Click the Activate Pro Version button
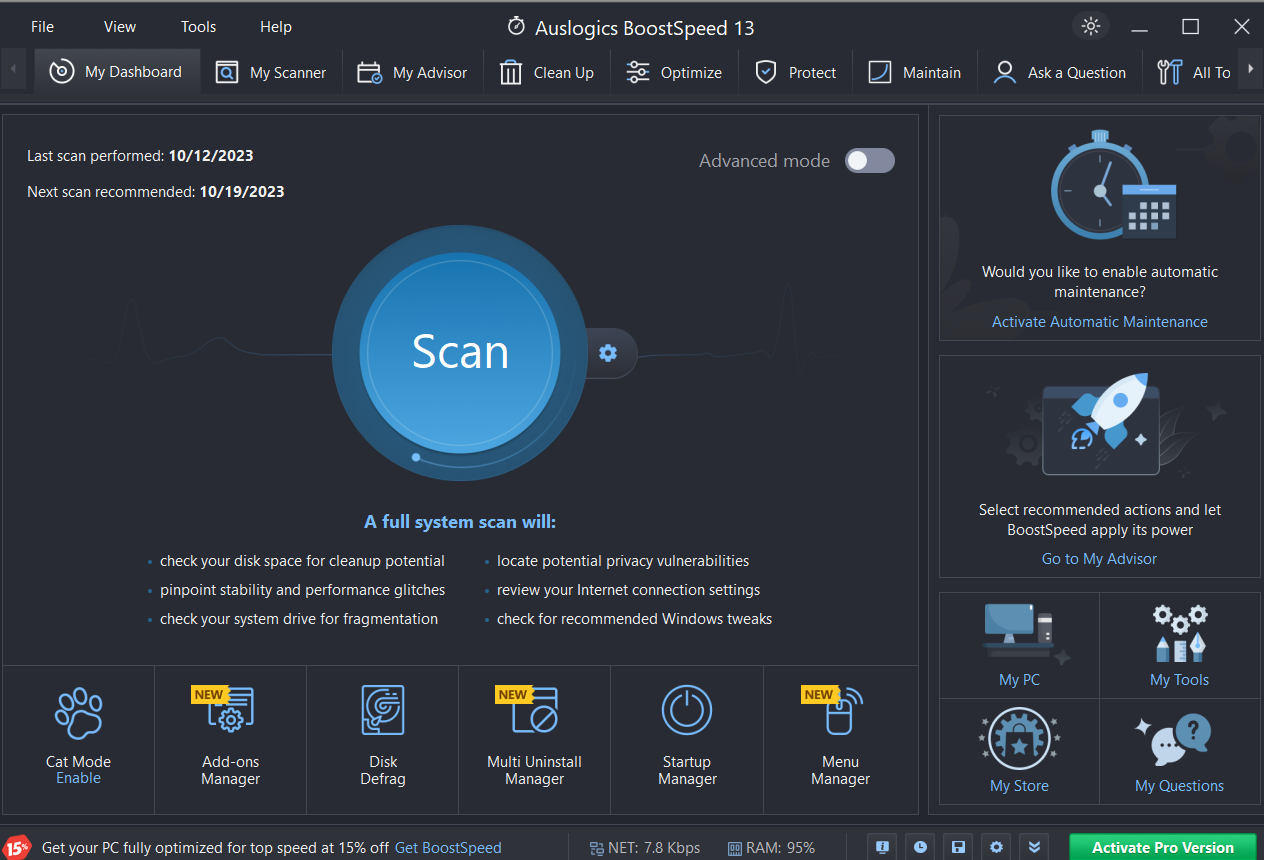1264x860 pixels. point(1162,847)
